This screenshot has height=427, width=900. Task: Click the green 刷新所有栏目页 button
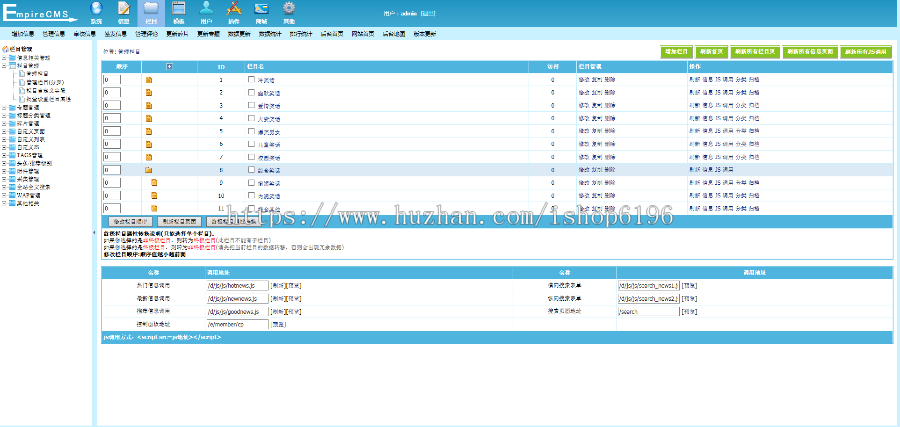click(x=755, y=52)
